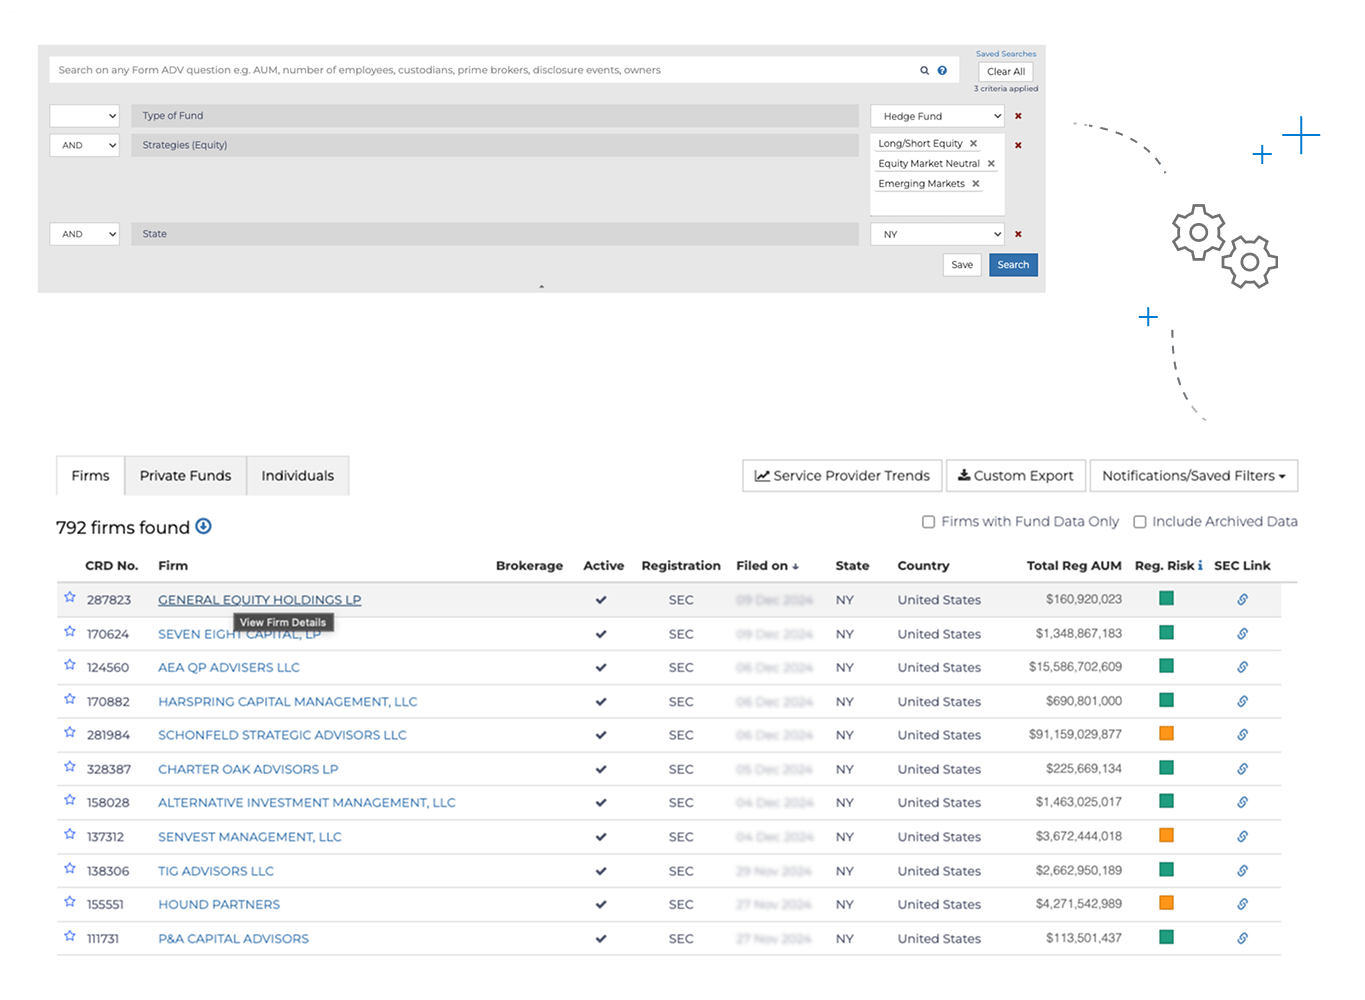1365x1000 pixels.
Task: Click the download icon beside 792 firms found
Action: tap(203, 527)
